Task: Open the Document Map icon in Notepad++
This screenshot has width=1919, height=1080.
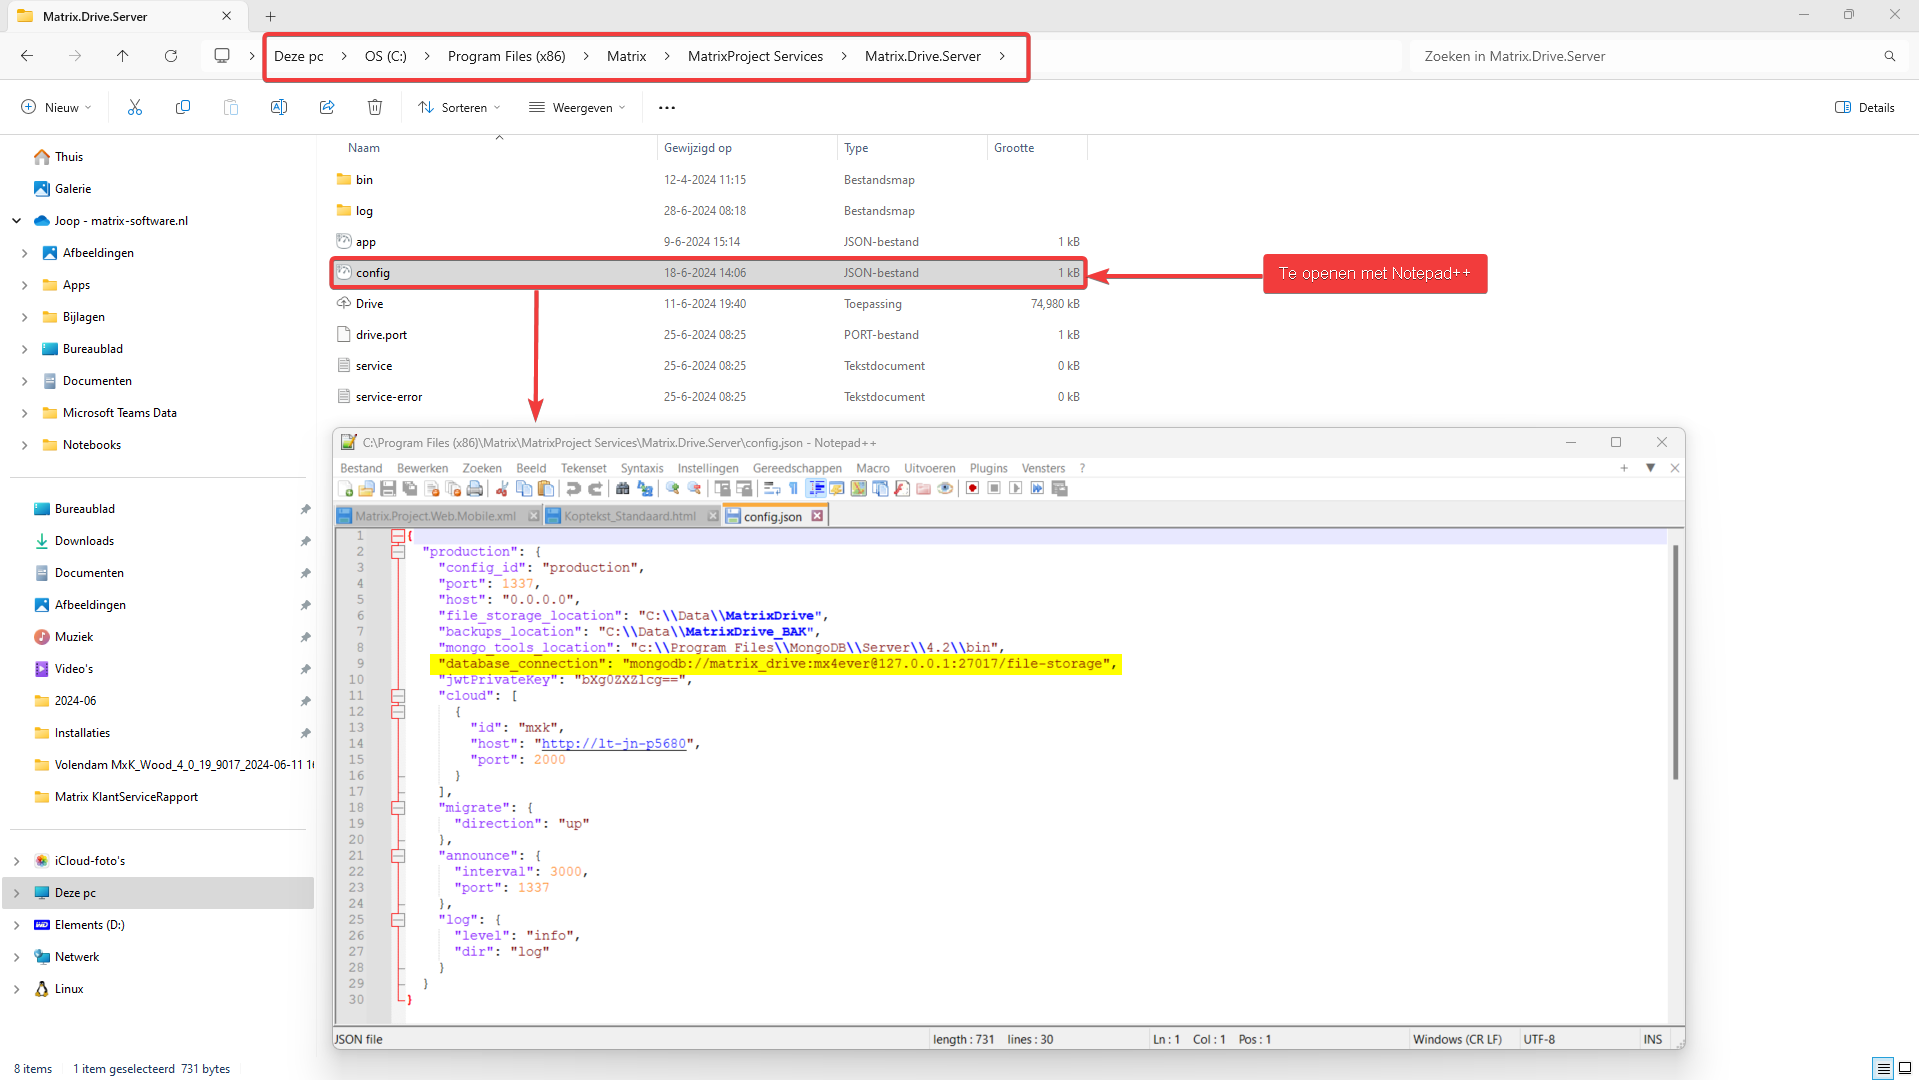Action: (859, 488)
